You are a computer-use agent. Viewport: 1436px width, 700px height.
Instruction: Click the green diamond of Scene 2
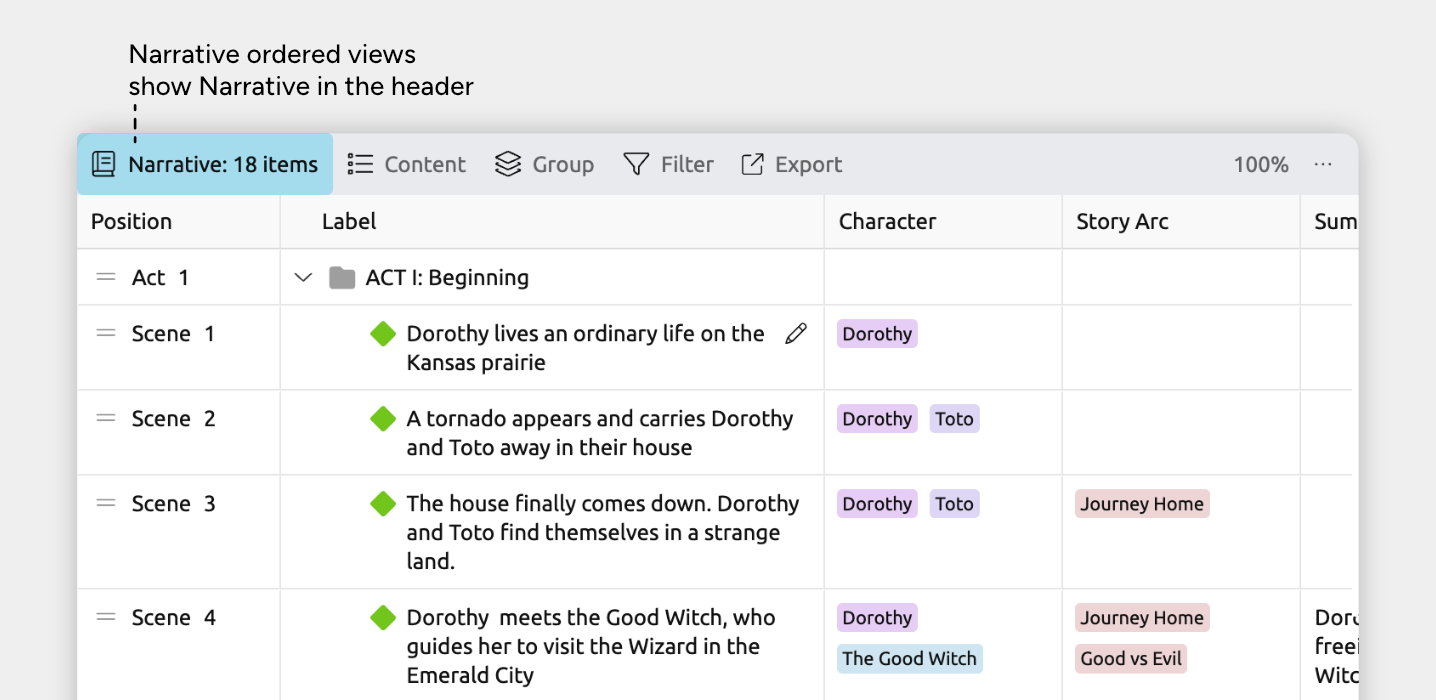coord(383,419)
